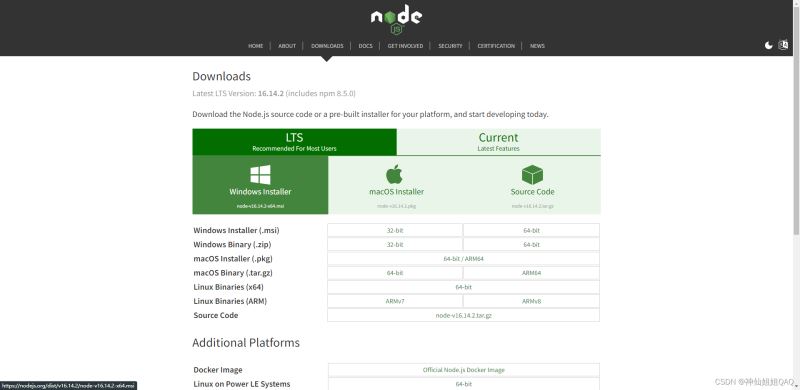Click Linux Binaries (x64) 64-bit
The width and height of the screenshot is (800, 390).
pyautogui.click(x=463, y=287)
